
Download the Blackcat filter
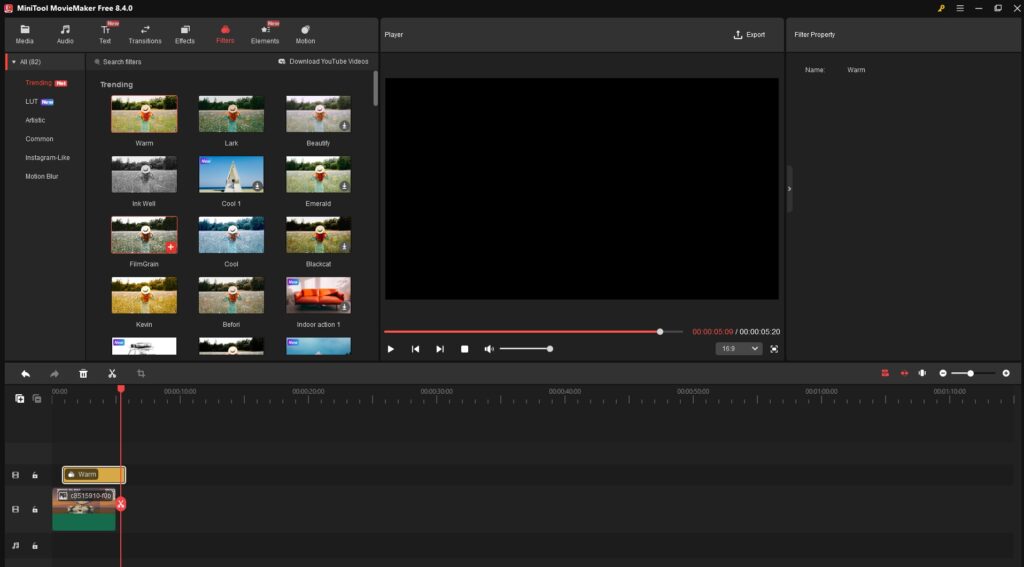(344, 247)
